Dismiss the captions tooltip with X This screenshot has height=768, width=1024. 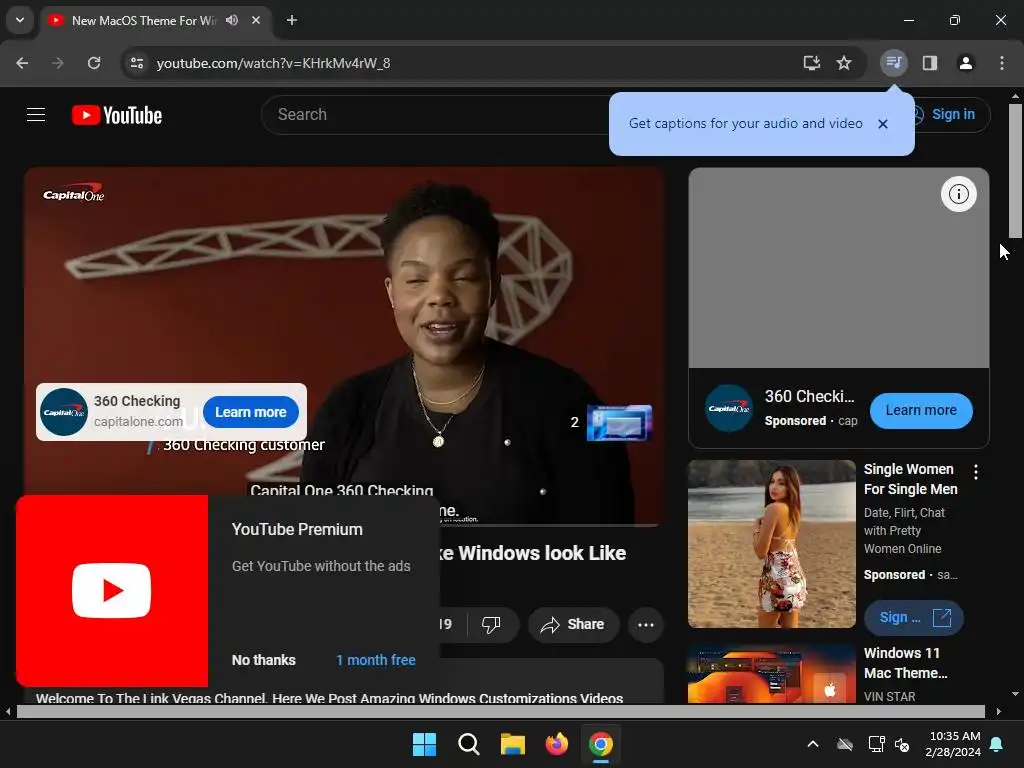pyautogui.click(x=882, y=123)
